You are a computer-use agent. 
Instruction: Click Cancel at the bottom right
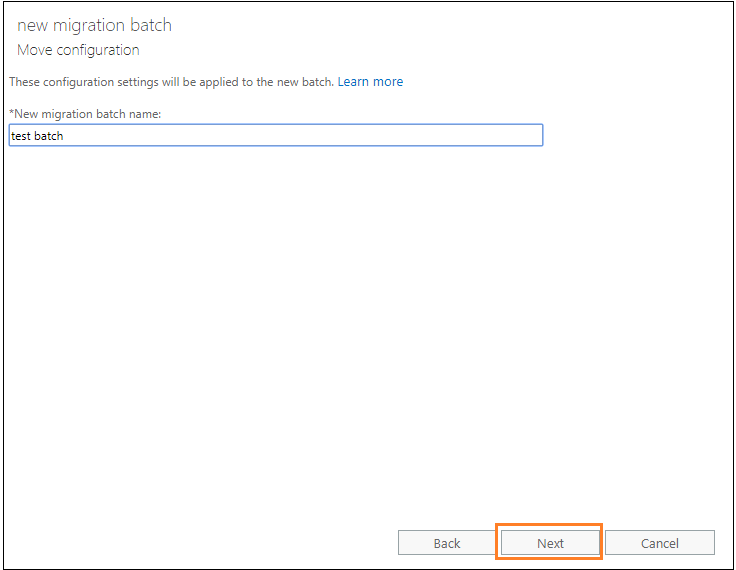pos(659,543)
